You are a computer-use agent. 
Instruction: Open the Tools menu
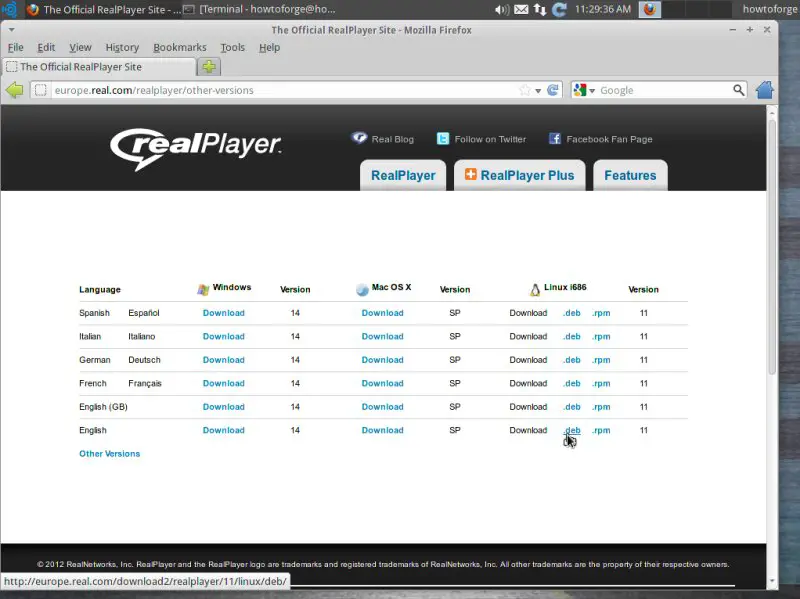pyautogui.click(x=233, y=47)
